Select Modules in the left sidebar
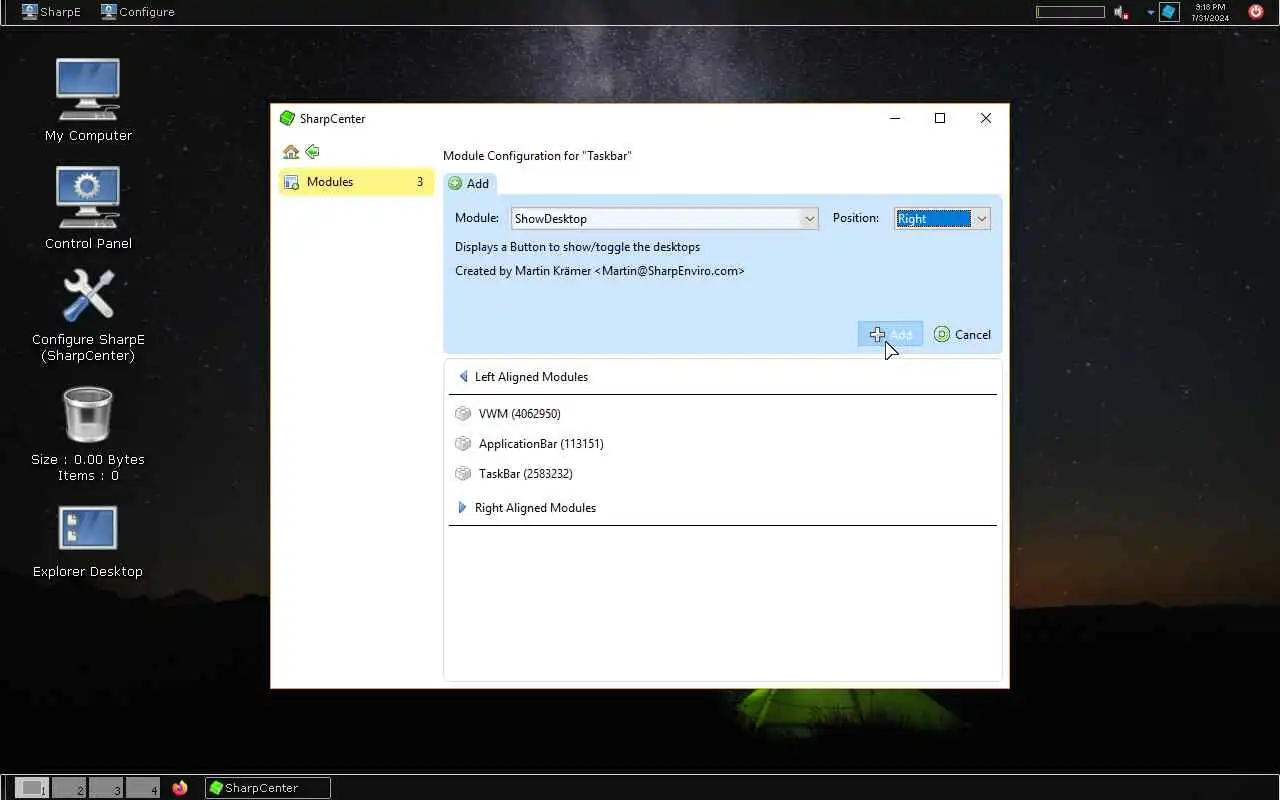1280x800 pixels. pyautogui.click(x=356, y=182)
